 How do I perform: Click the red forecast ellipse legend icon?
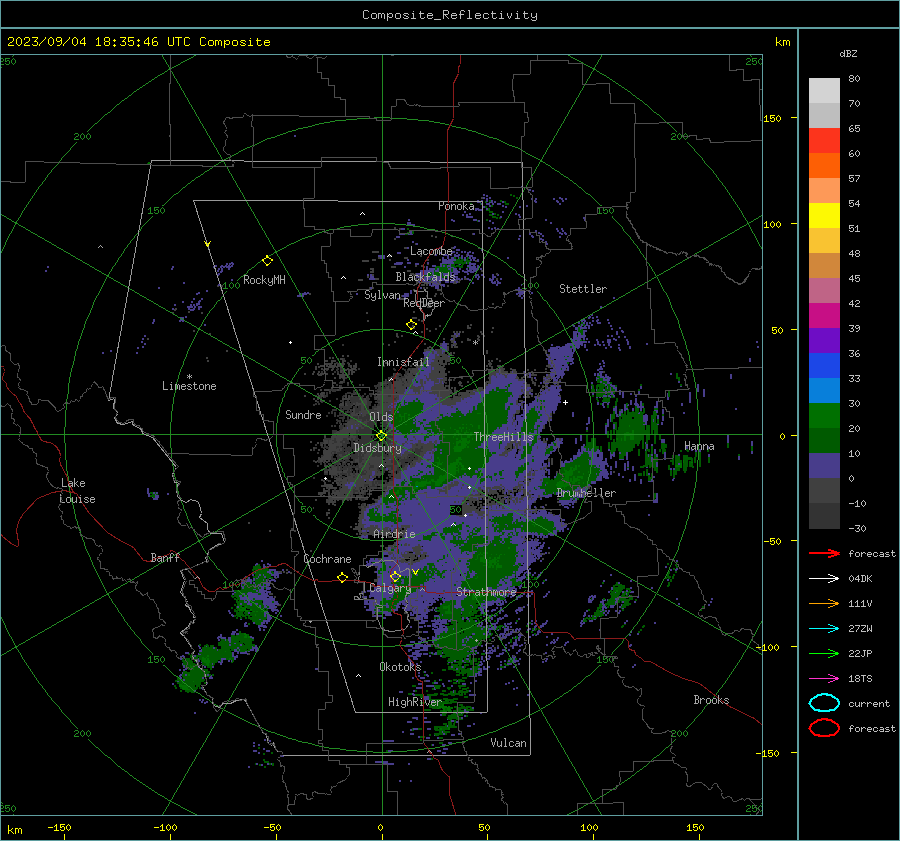[824, 728]
